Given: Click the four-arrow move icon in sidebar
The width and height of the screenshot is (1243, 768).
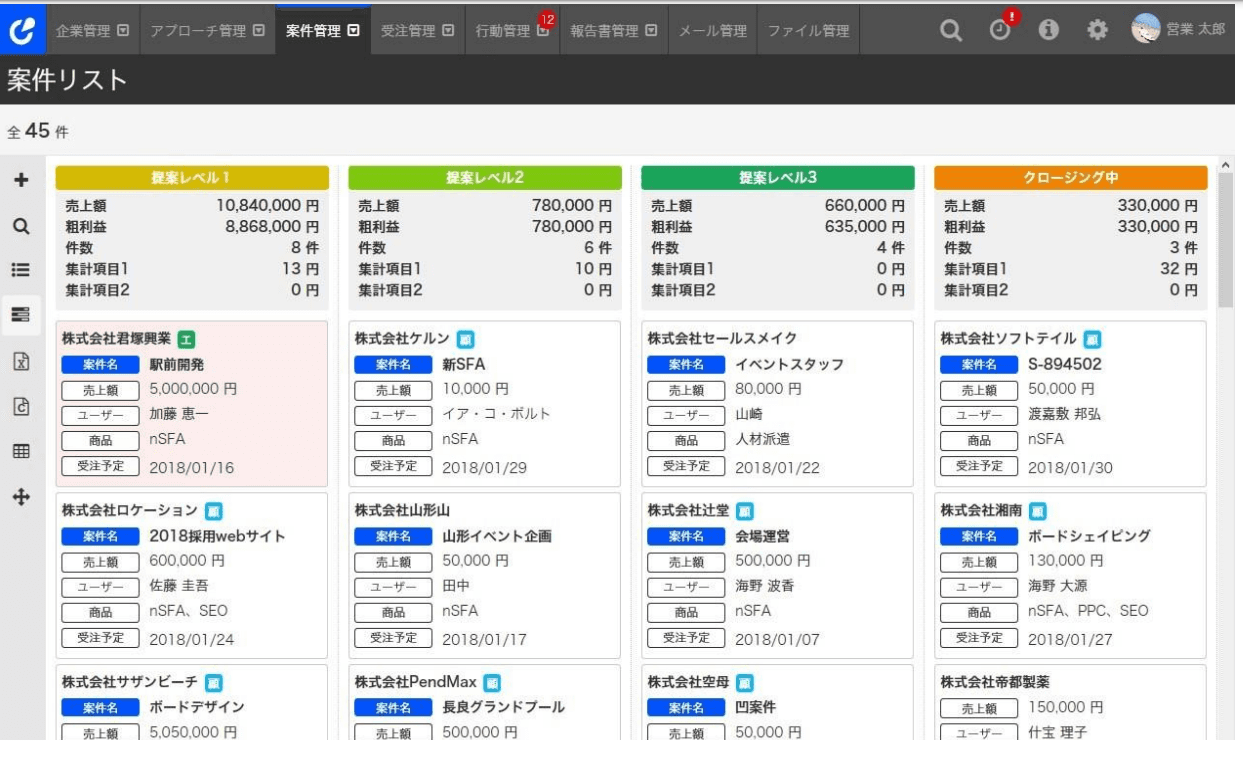Looking at the screenshot, I should 19,494.
